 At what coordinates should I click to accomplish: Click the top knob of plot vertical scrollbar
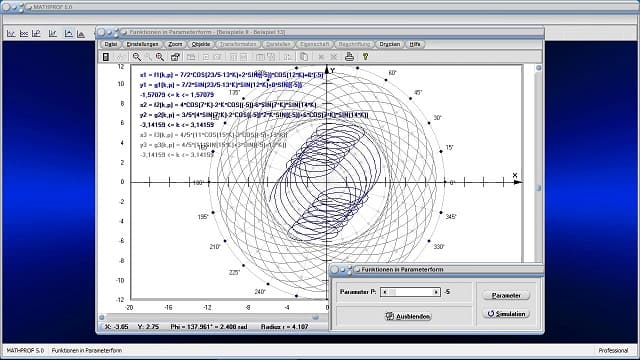pyautogui.click(x=538, y=68)
